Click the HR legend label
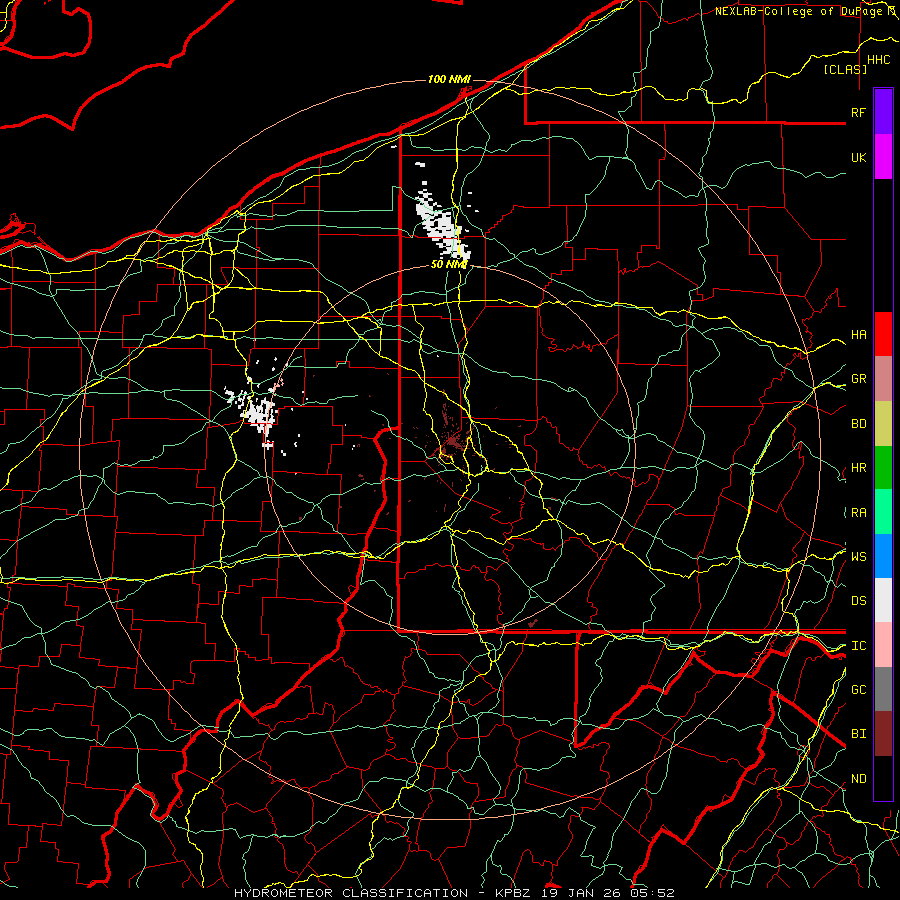 click(858, 468)
